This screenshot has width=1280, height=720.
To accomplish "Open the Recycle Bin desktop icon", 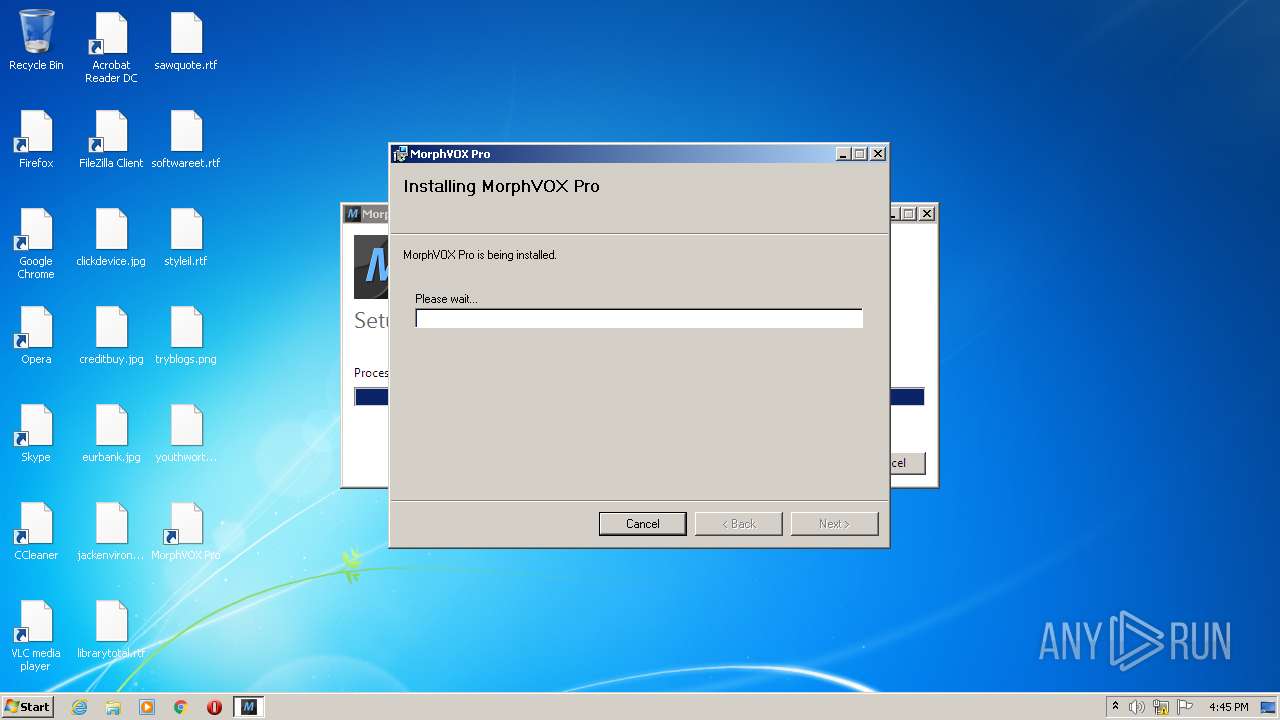I will (x=36, y=40).
